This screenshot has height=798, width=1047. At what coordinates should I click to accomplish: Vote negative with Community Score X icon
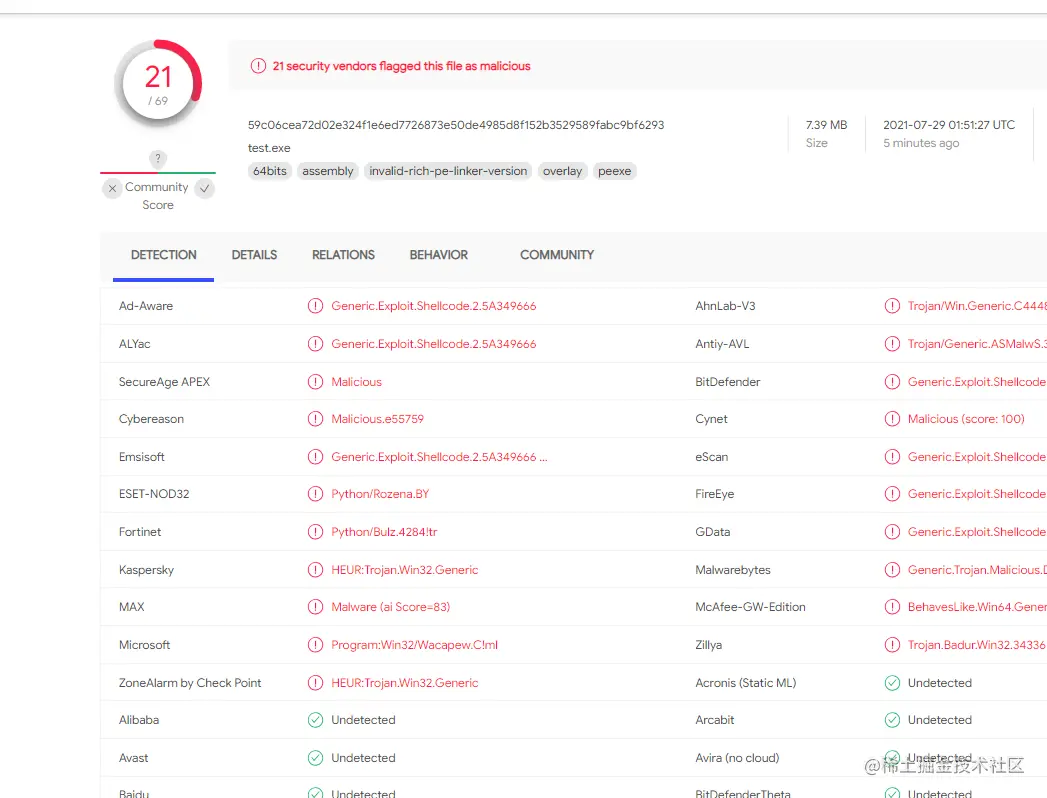(112, 188)
